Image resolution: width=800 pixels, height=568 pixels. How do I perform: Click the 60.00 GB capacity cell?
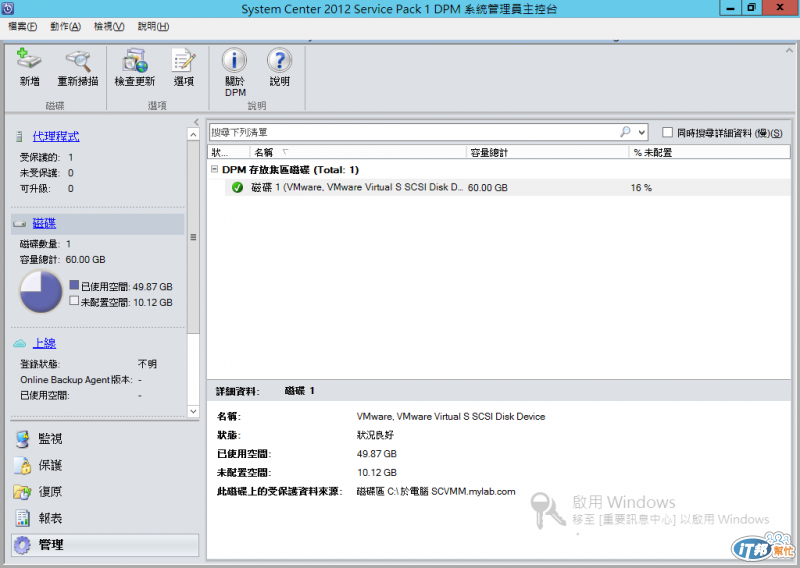click(x=488, y=188)
